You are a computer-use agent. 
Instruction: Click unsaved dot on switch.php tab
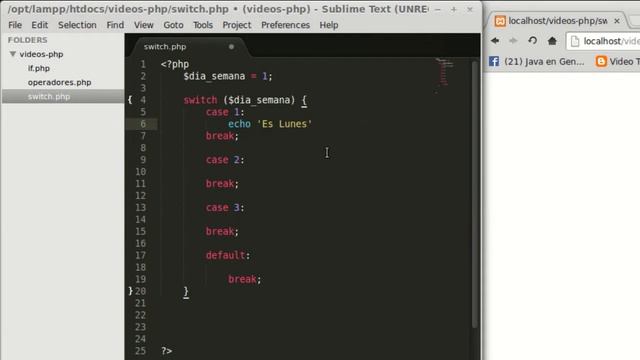[x=231, y=47]
